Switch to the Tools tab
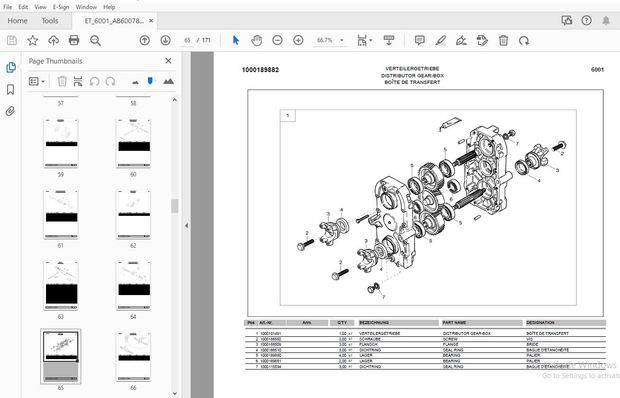The image size is (620, 398). 50,21
